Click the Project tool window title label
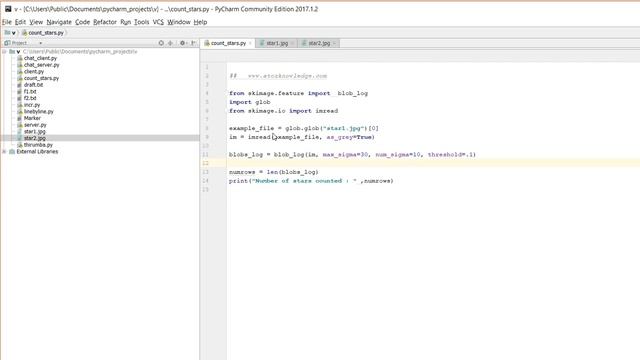The height and width of the screenshot is (360, 640). pyautogui.click(x=19, y=43)
